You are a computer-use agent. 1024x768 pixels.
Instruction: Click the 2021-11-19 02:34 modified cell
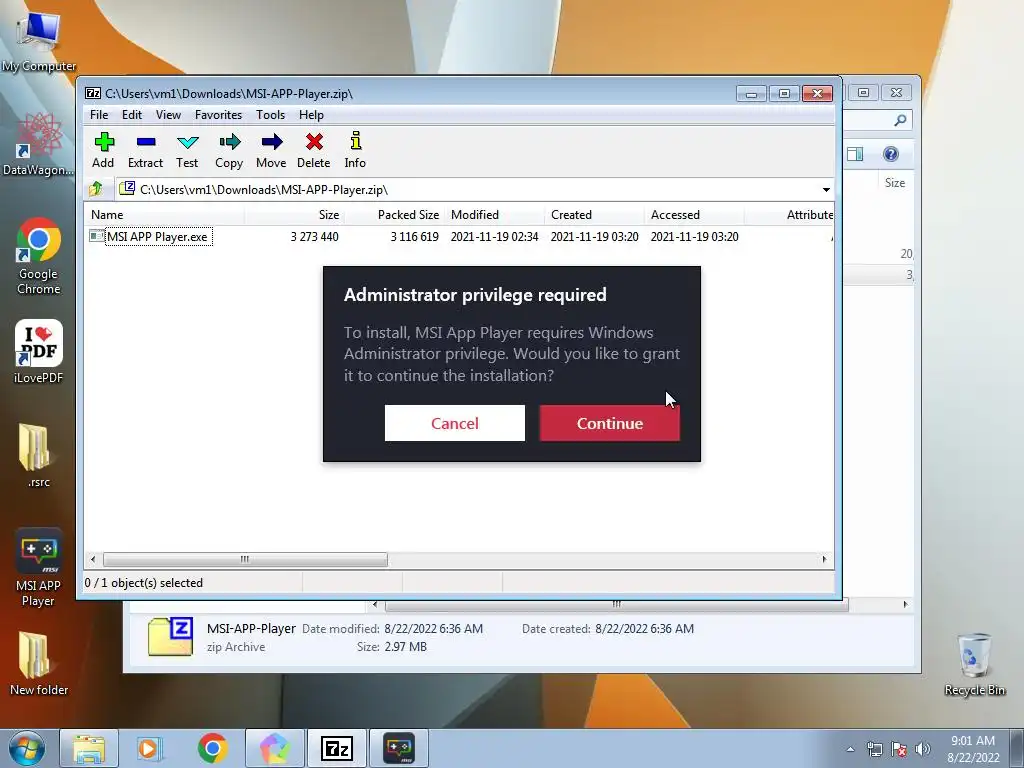pos(494,237)
